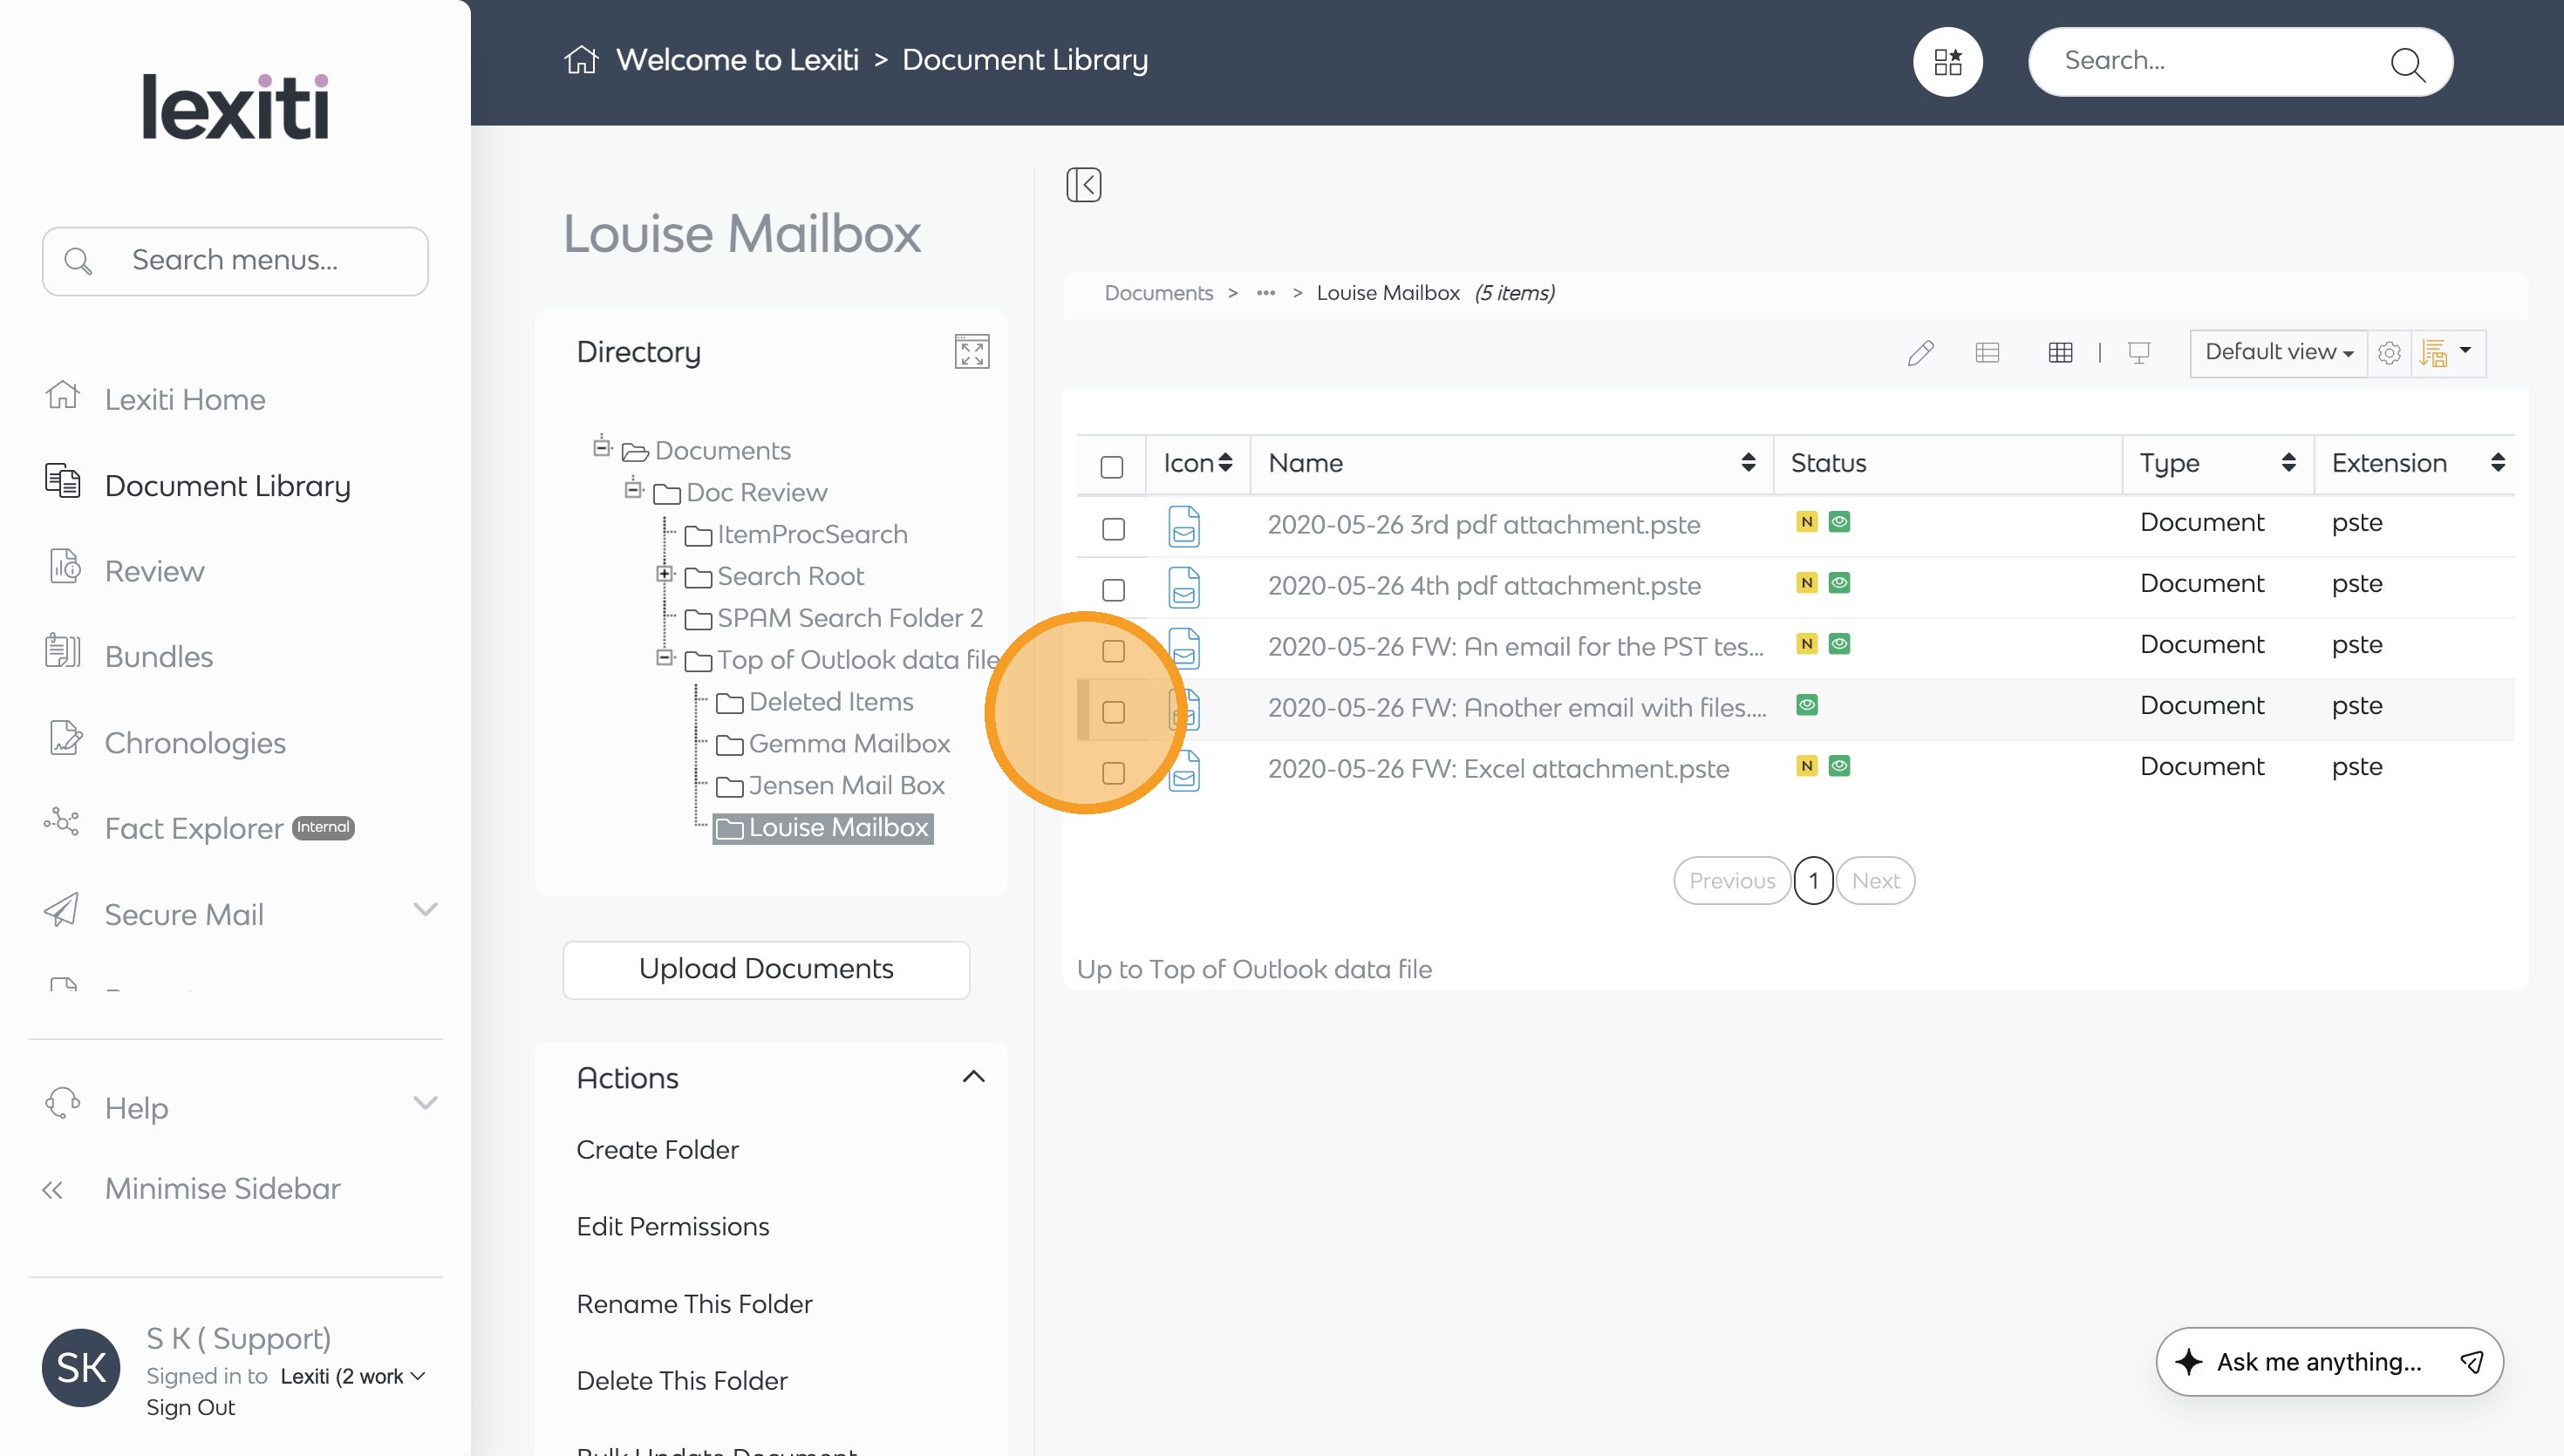Viewport: 2564px width, 1456px height.
Task: Click the Search menus input field
Action: pyautogui.click(x=236, y=261)
